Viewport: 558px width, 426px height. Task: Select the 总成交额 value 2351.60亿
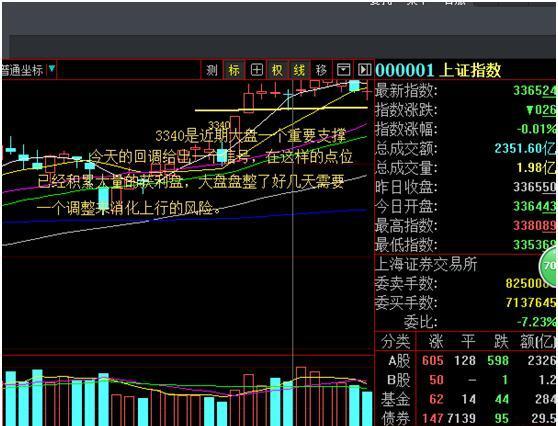click(x=525, y=148)
